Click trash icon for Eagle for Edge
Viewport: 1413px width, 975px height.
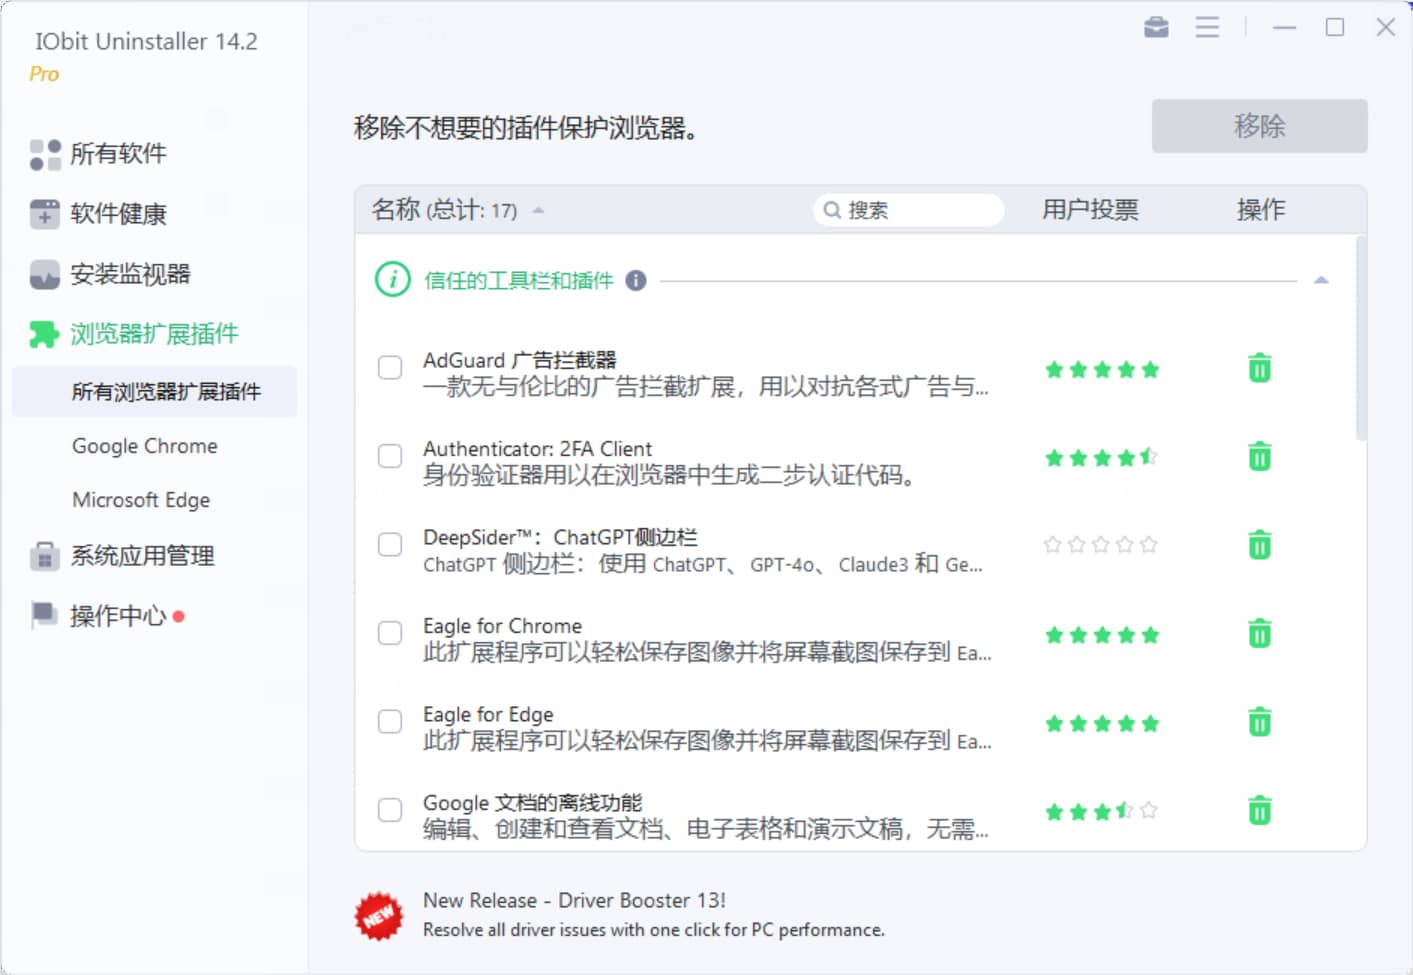(1259, 722)
